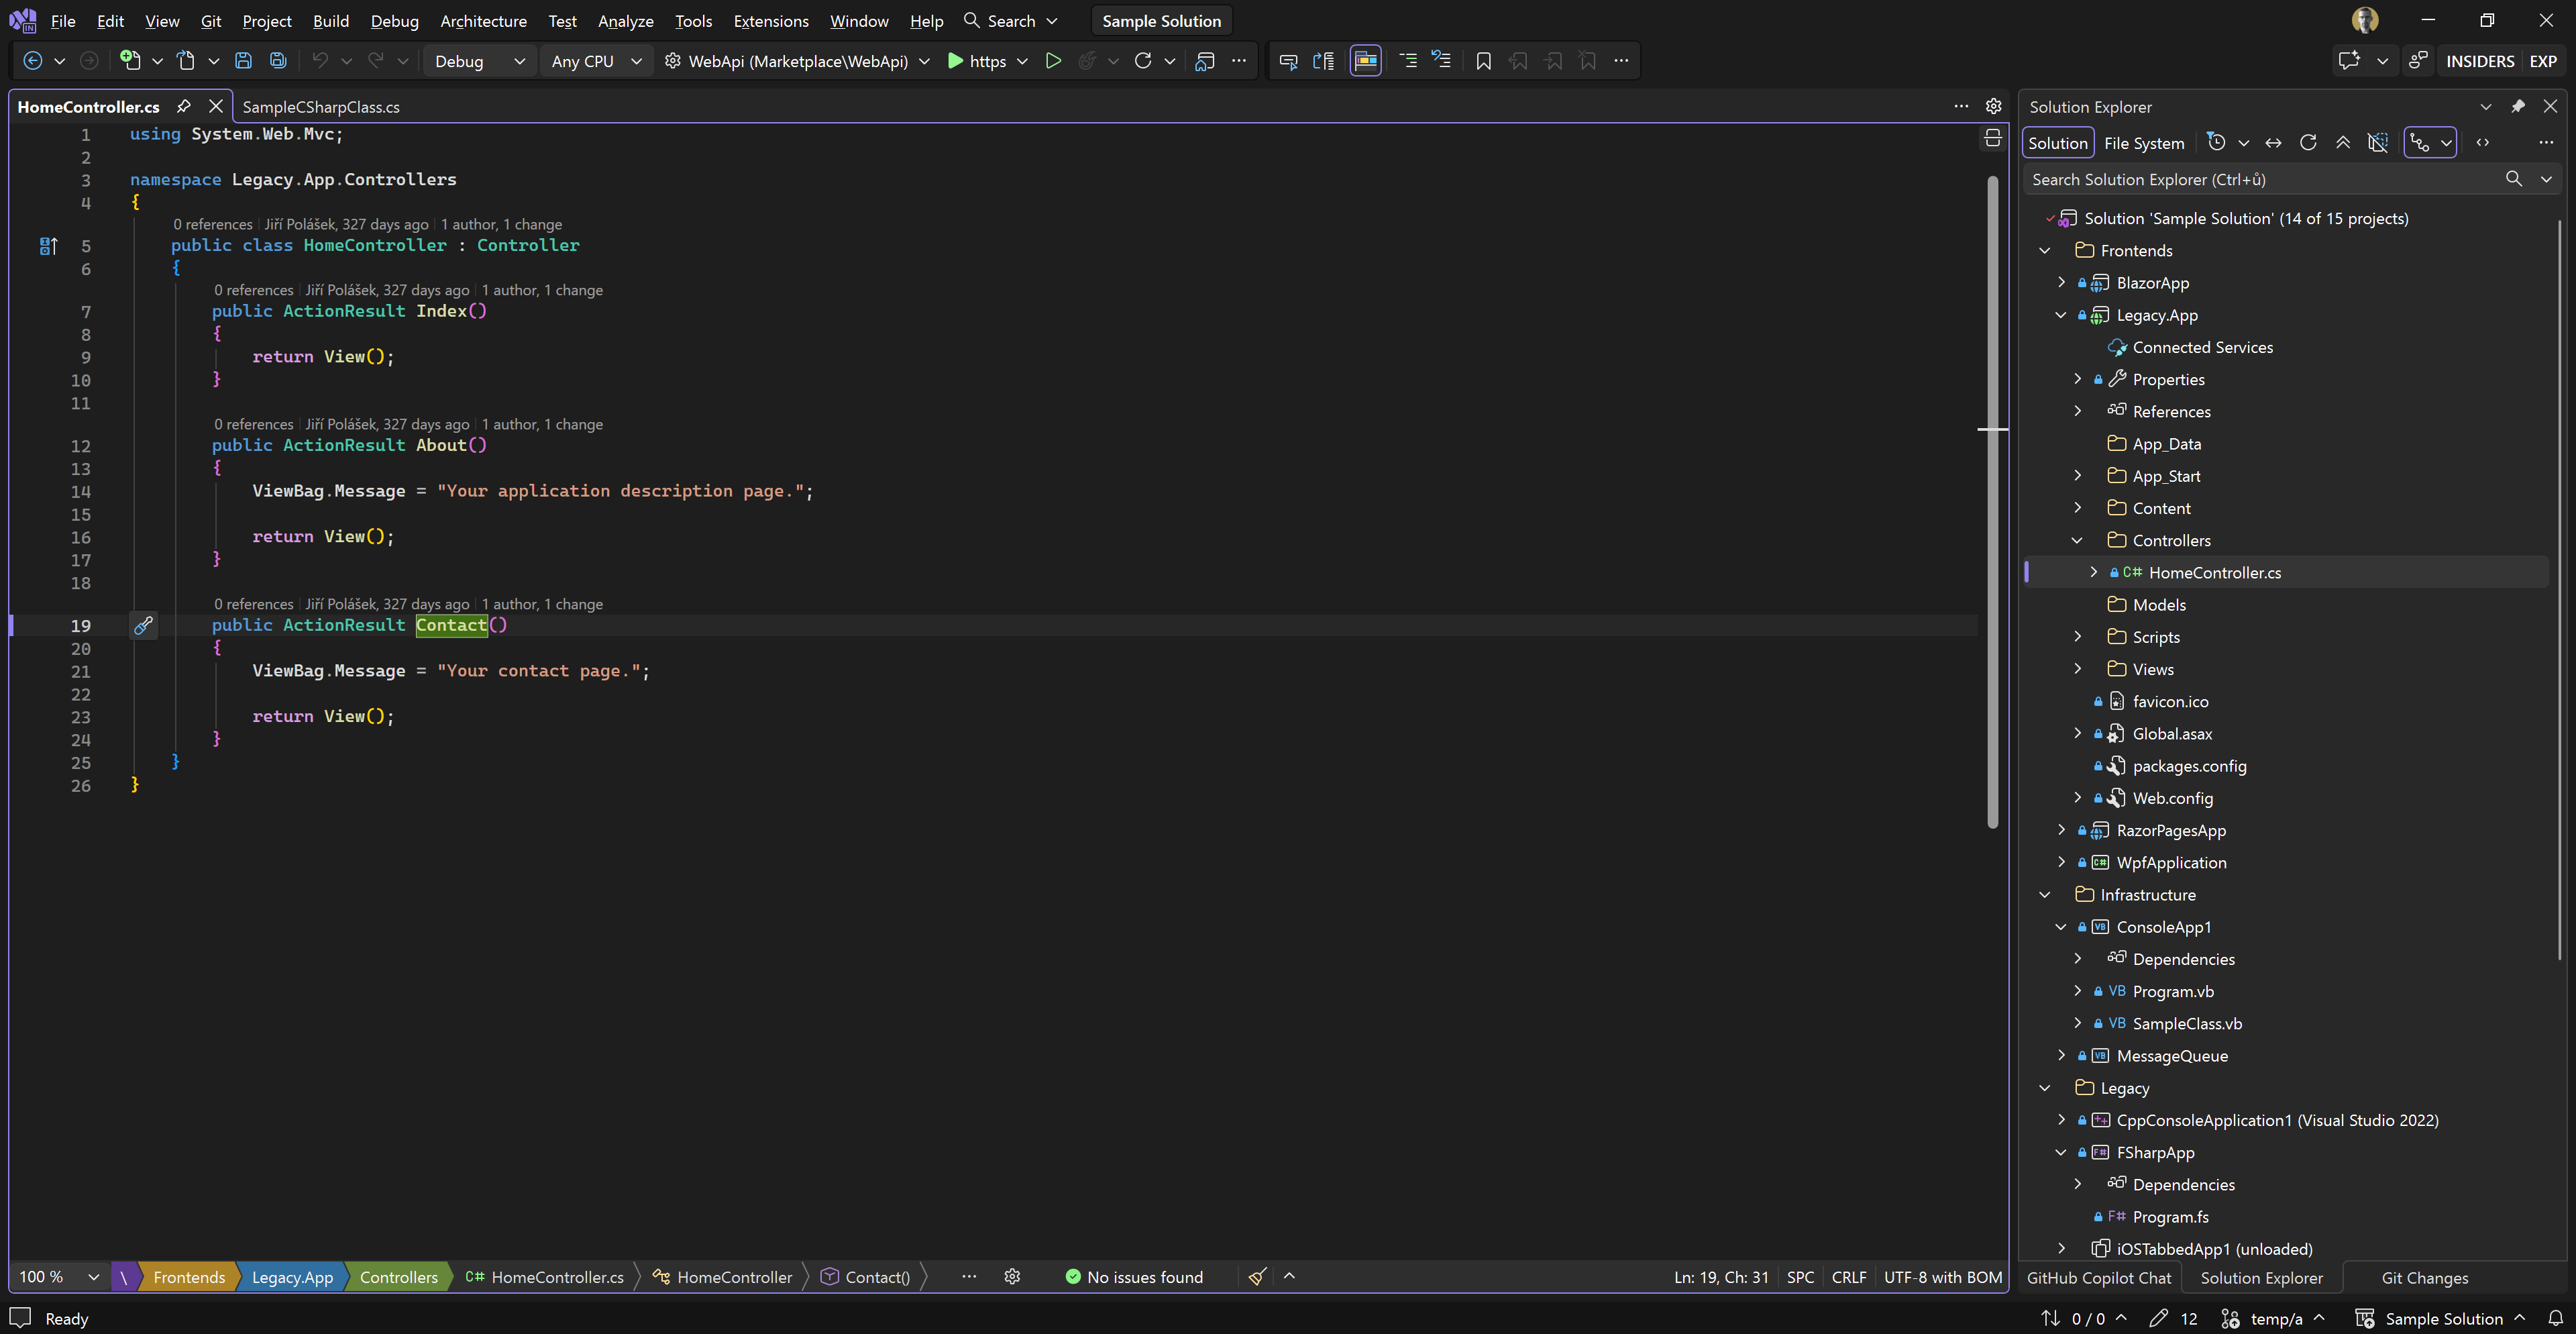This screenshot has width=2576, height=1334.
Task: Switch to SampleCSharpClass.cs tab
Action: pos(321,107)
